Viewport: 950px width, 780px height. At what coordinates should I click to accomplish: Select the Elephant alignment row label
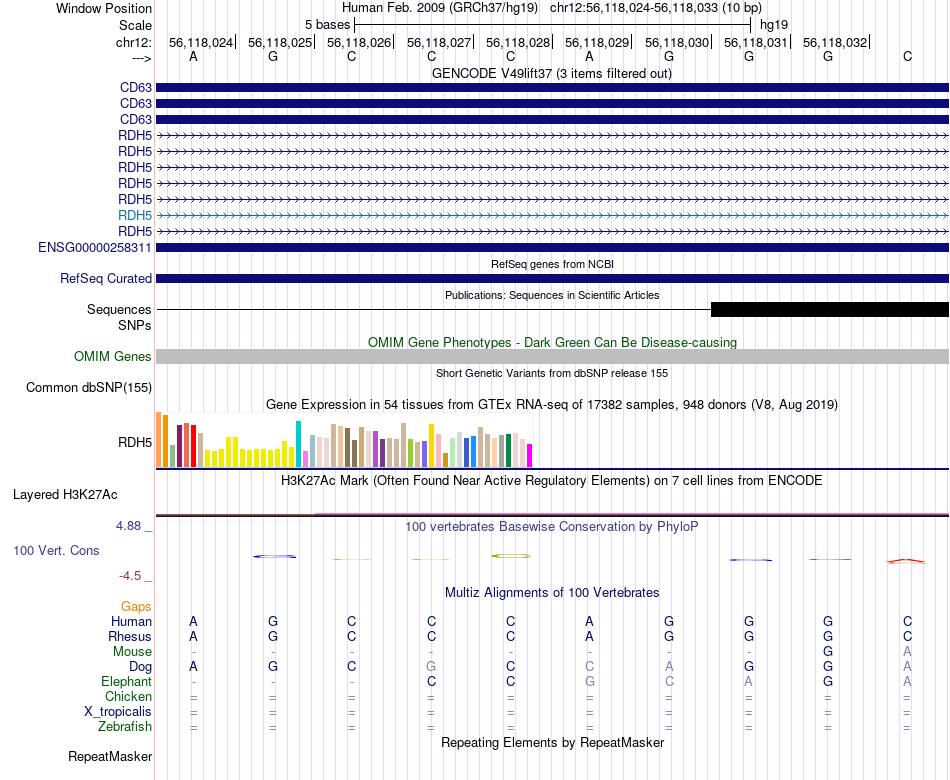pyautogui.click(x=126, y=681)
